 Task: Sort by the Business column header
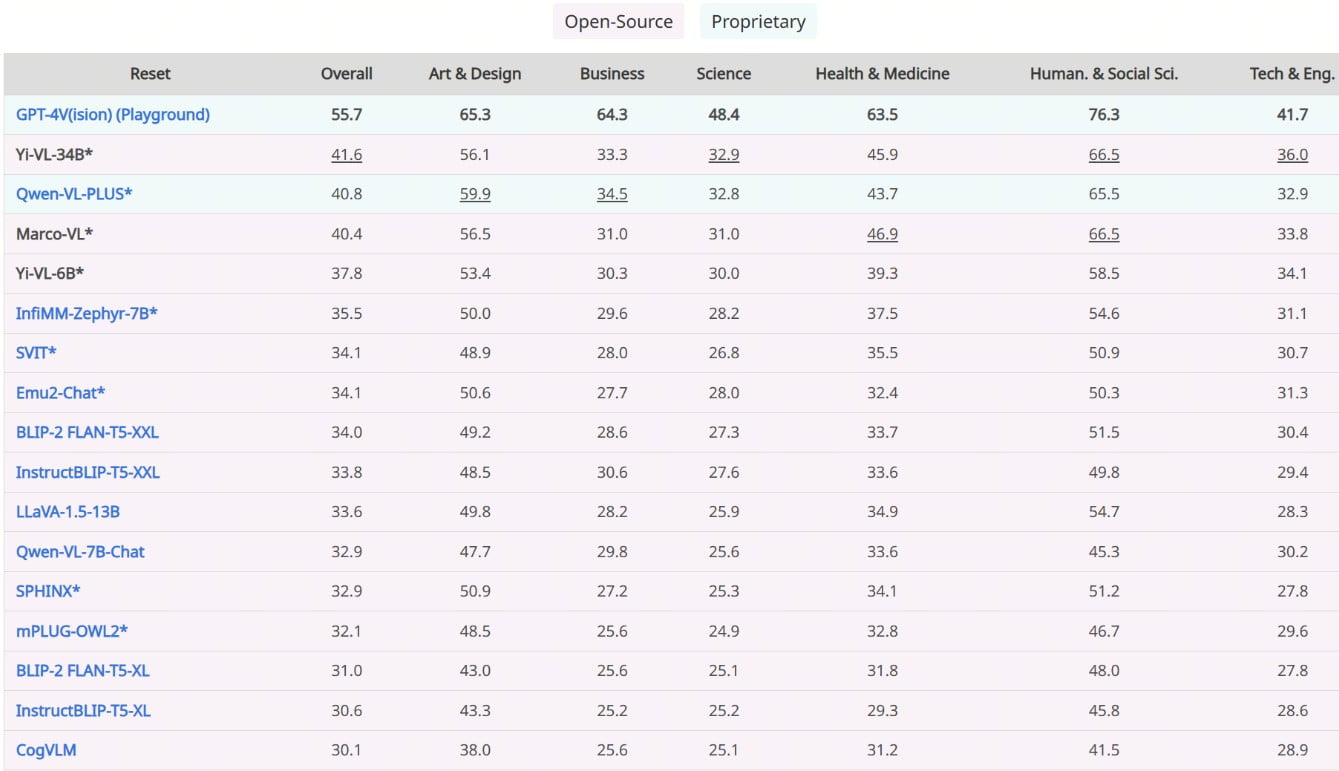[612, 74]
